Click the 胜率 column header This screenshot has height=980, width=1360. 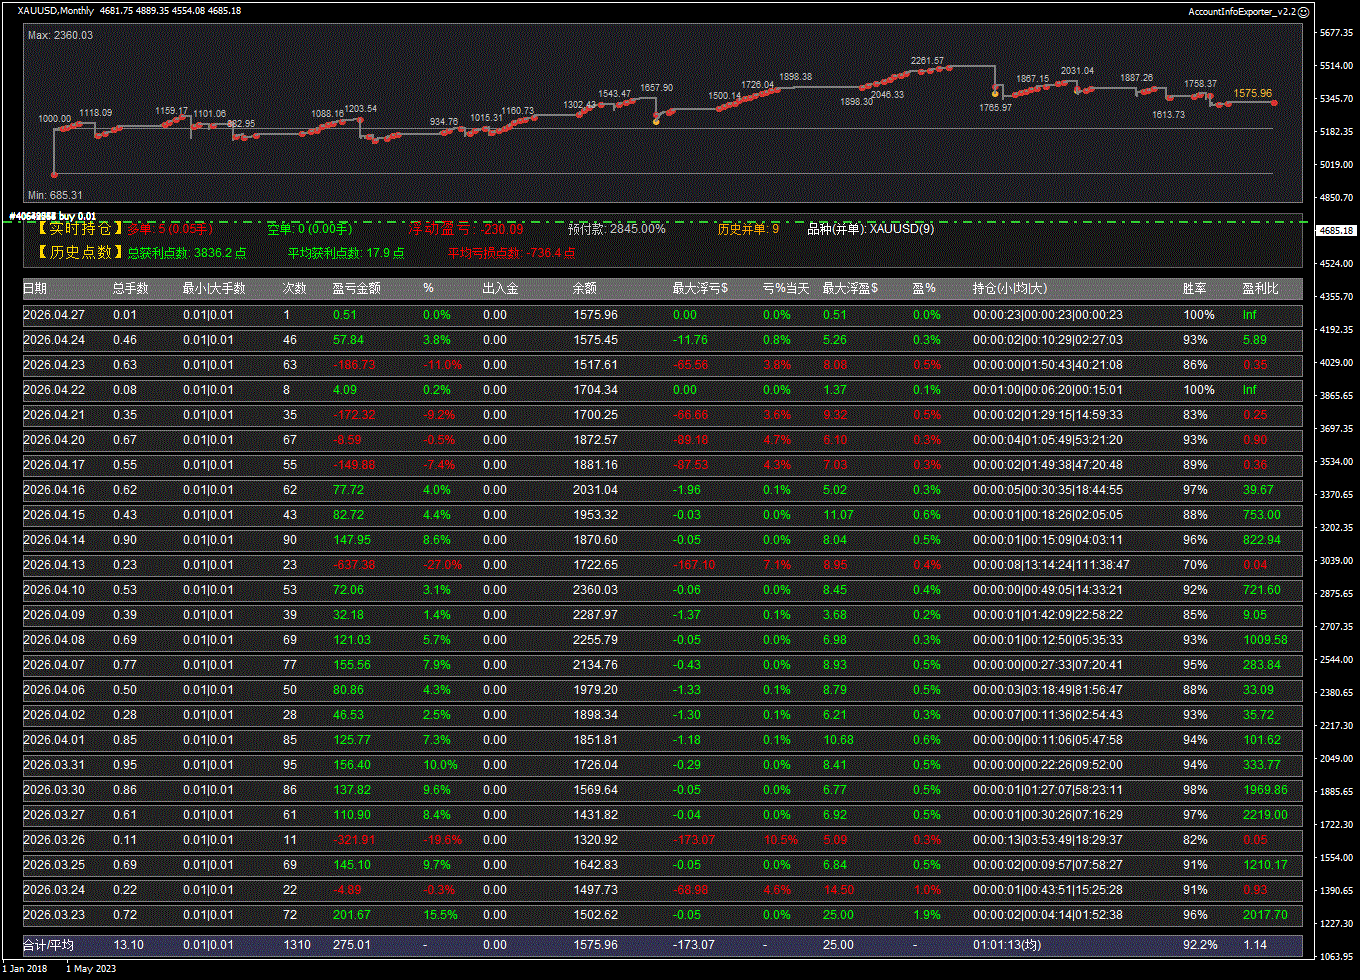(1194, 289)
